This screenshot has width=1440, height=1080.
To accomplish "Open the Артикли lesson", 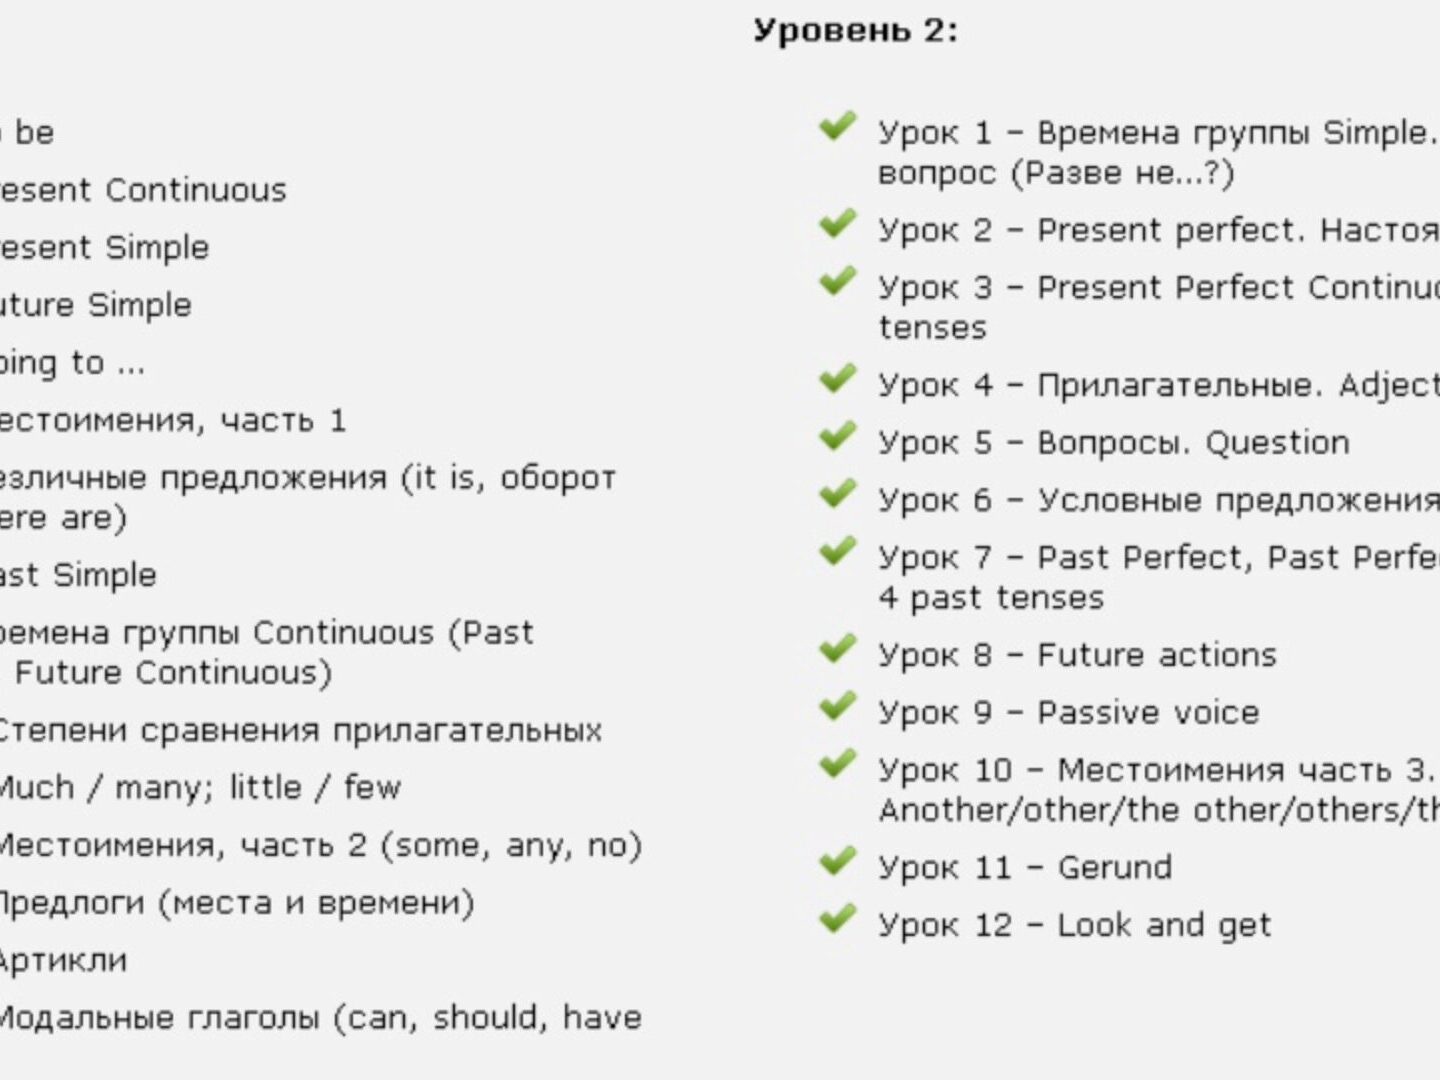I will pos(62,961).
